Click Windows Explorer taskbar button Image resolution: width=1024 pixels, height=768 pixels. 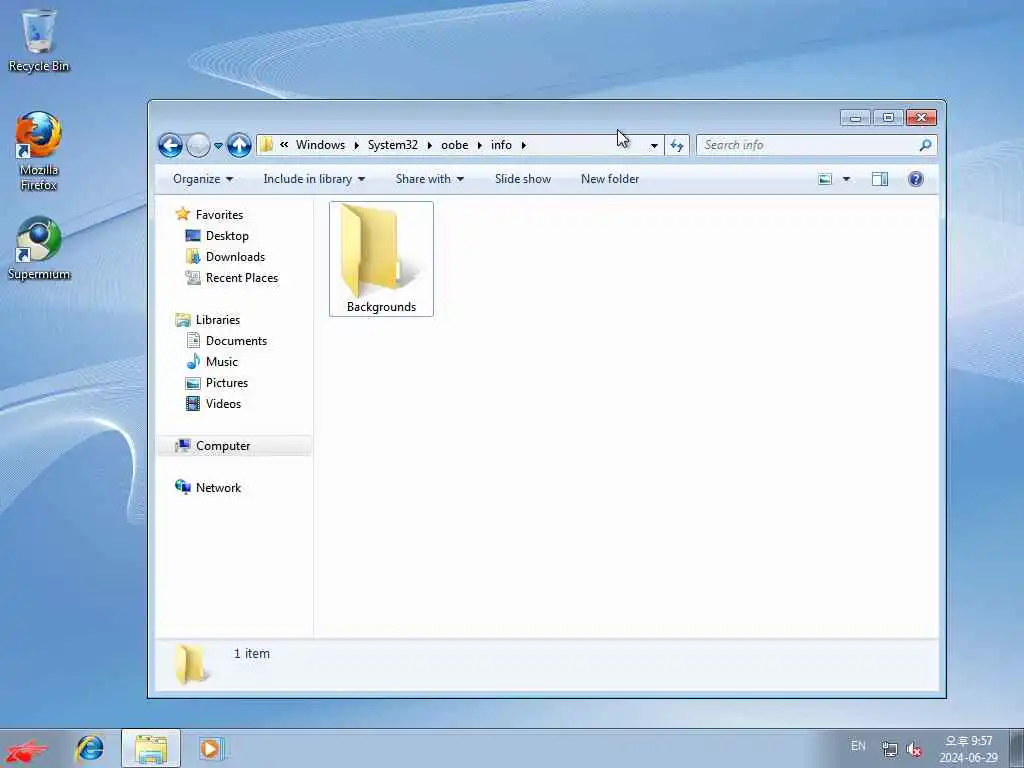[151, 748]
